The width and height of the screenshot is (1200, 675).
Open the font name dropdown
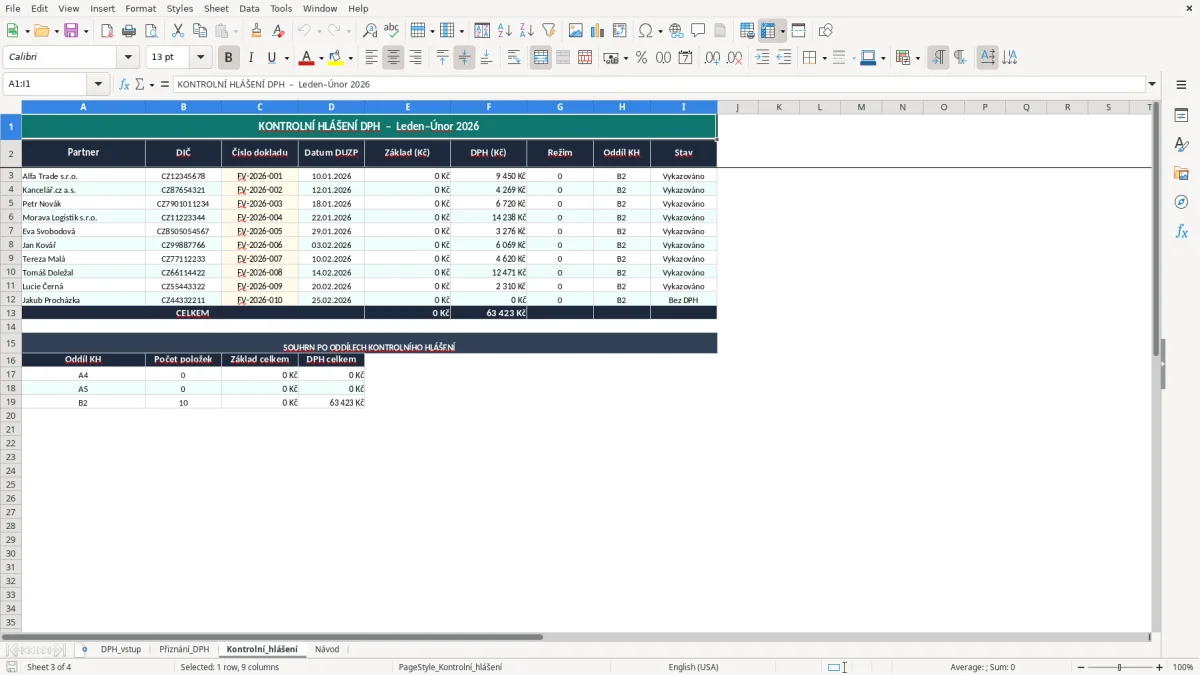coord(128,58)
